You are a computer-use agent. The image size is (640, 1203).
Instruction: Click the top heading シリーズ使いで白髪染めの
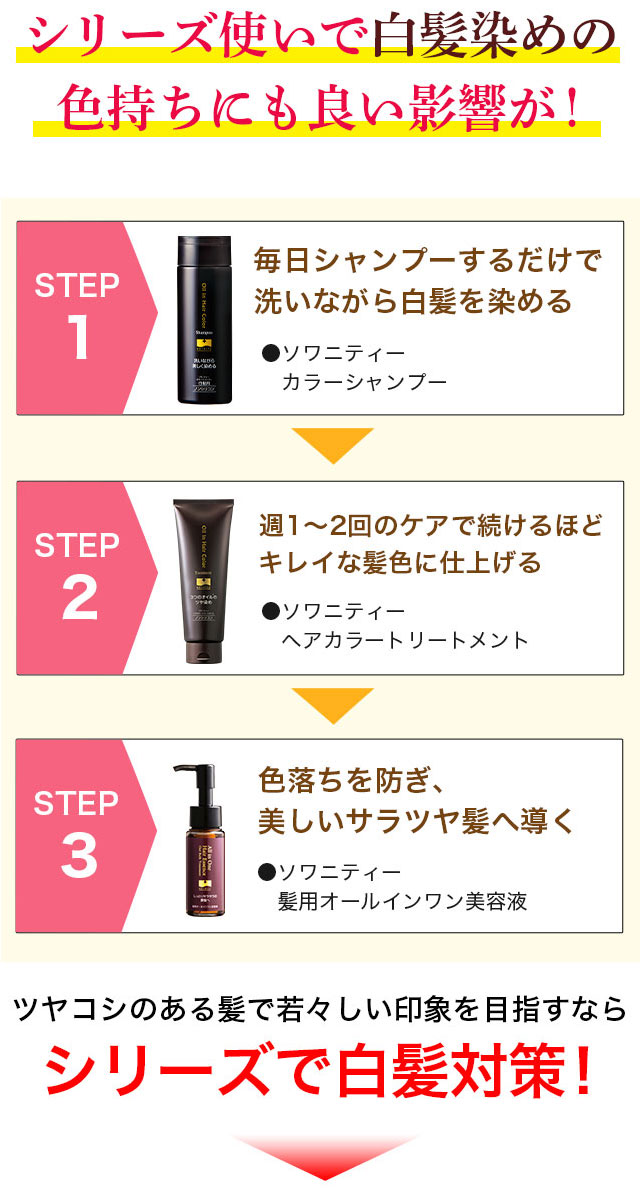(320, 38)
